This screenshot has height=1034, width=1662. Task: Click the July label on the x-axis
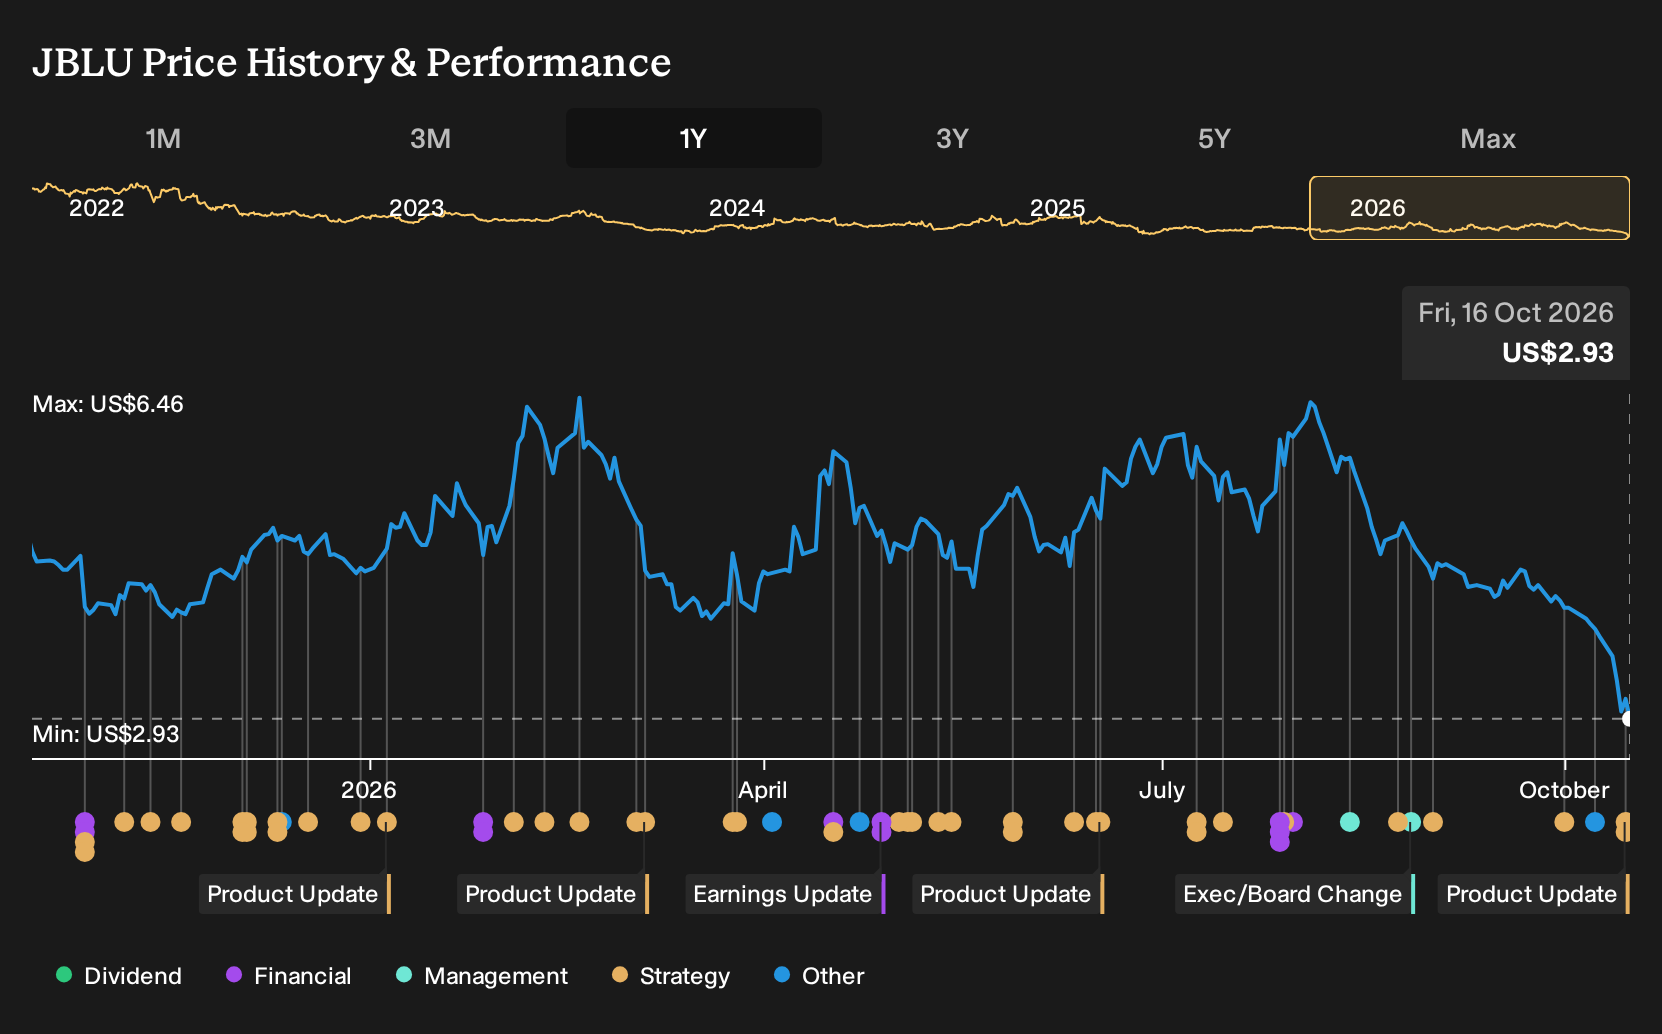pyautogui.click(x=1162, y=790)
